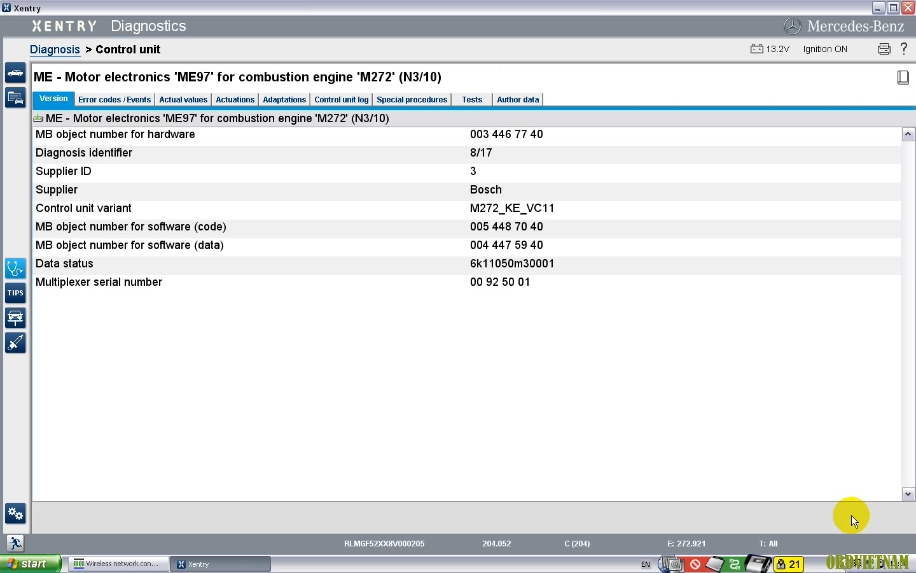Viewport: 916px width, 573px height.
Task: Click Data status value 6k11050m30001
Action: coord(512,264)
